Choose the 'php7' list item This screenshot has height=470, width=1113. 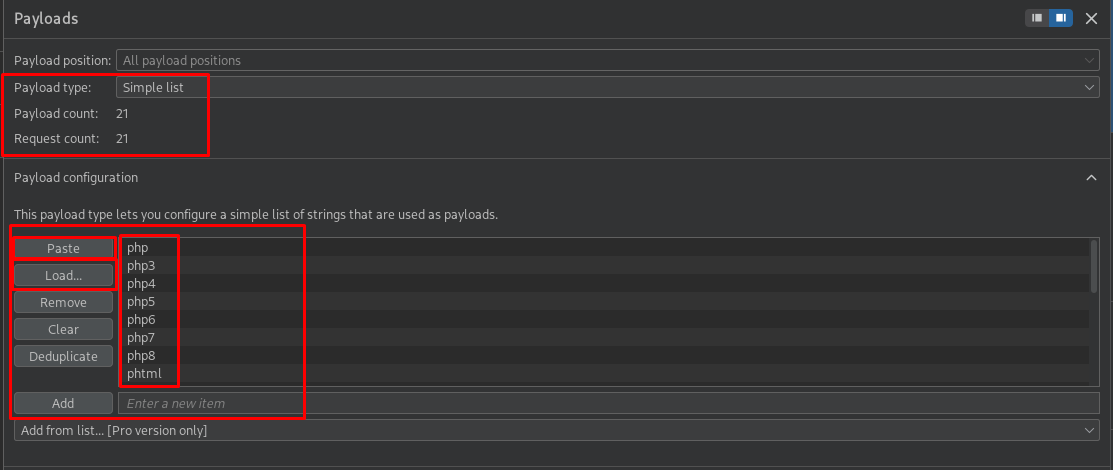pos(141,338)
